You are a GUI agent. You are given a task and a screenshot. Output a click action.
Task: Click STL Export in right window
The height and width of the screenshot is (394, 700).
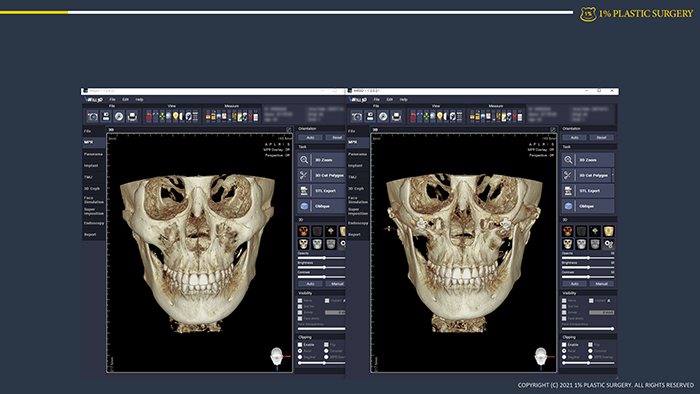click(x=588, y=191)
